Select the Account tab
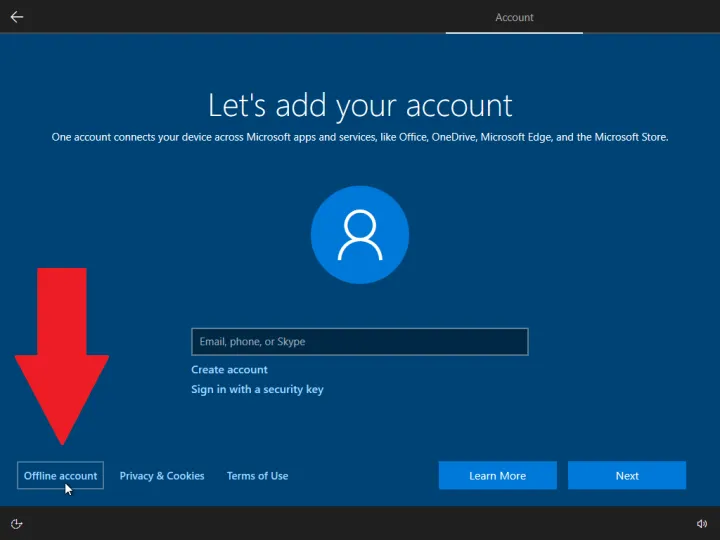This screenshot has height=540, width=720. point(514,17)
